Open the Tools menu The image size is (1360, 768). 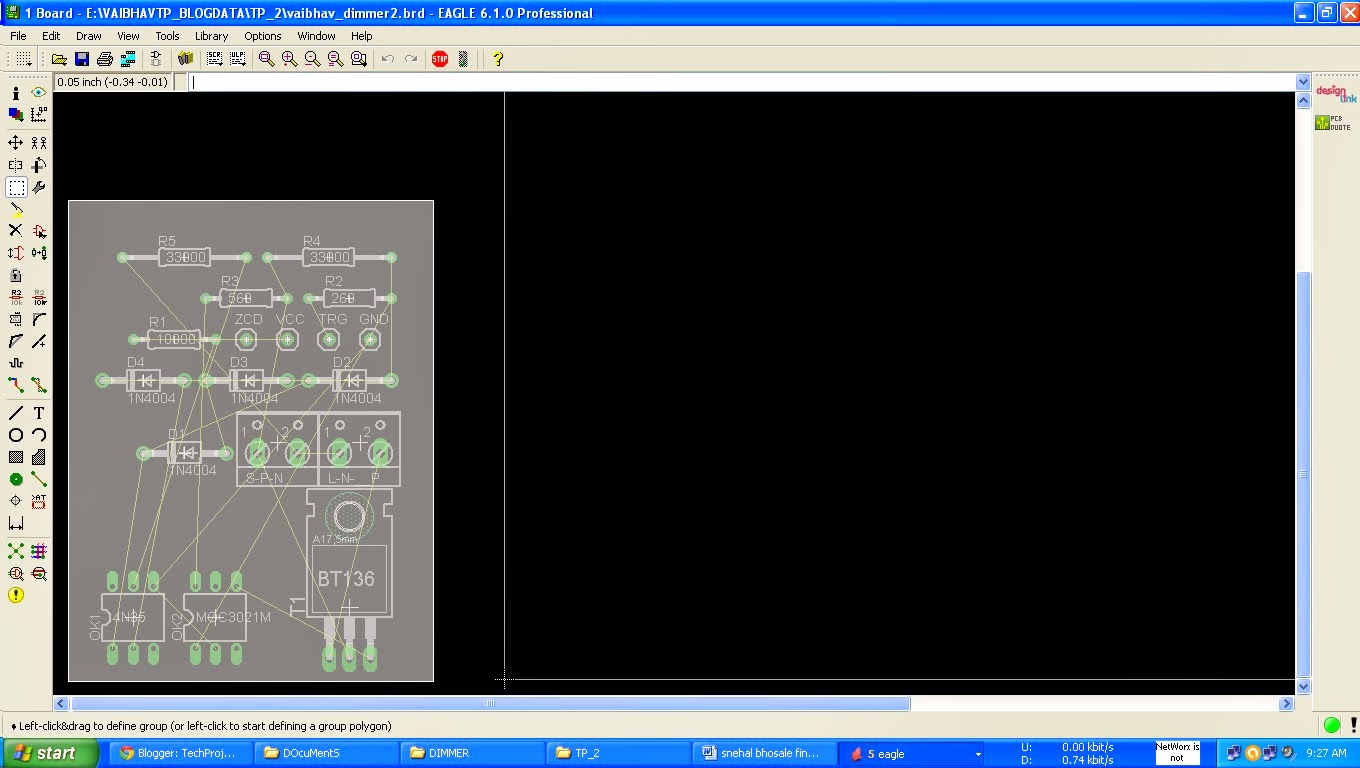click(167, 36)
